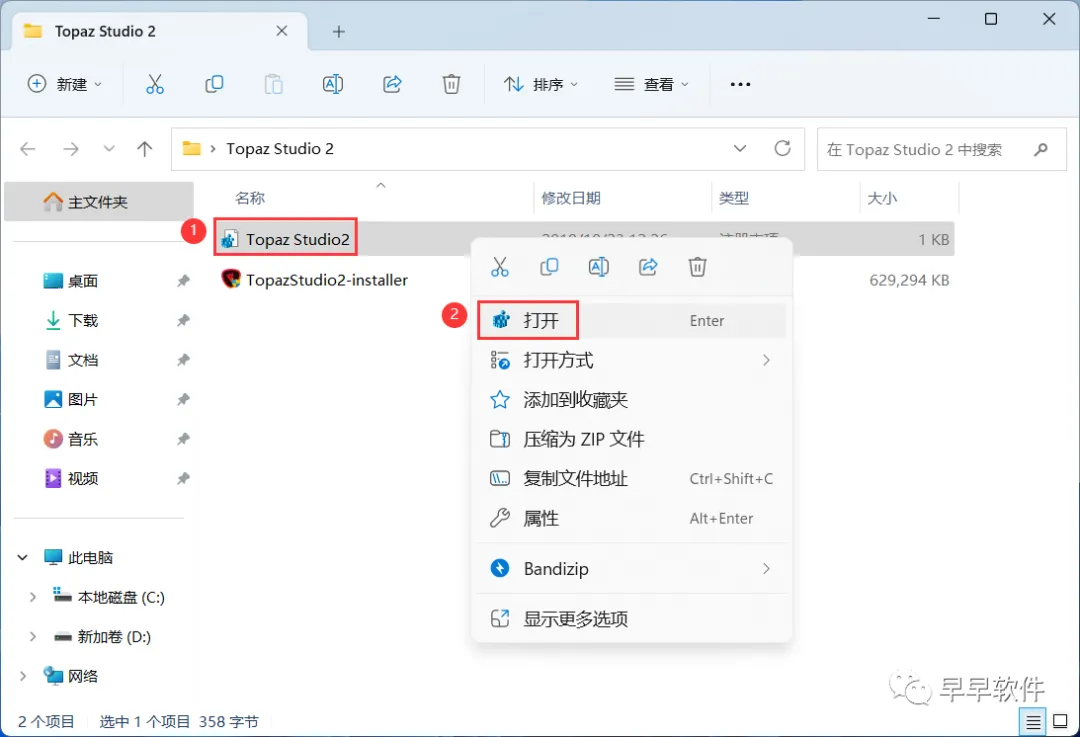
Task: Go back with the left arrow
Action: [x=28, y=149]
